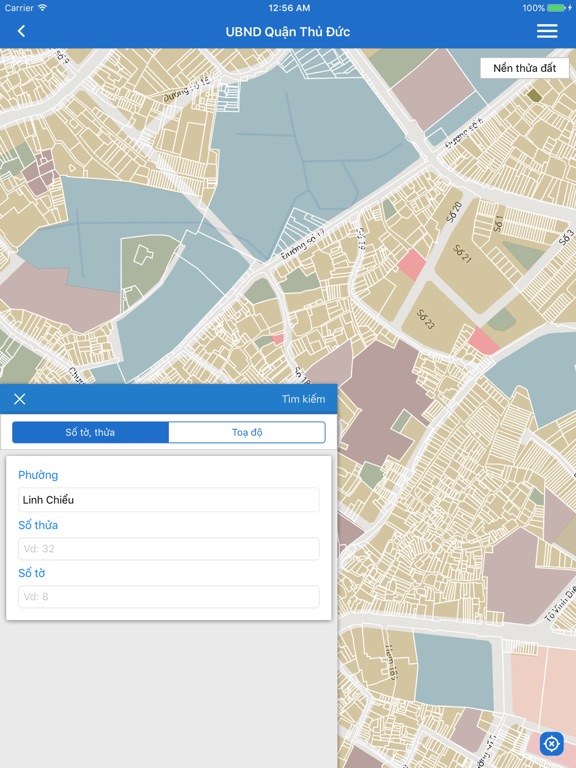Screen dimensions: 576x768
Task: Close the search panel with X
Action: coord(20,399)
